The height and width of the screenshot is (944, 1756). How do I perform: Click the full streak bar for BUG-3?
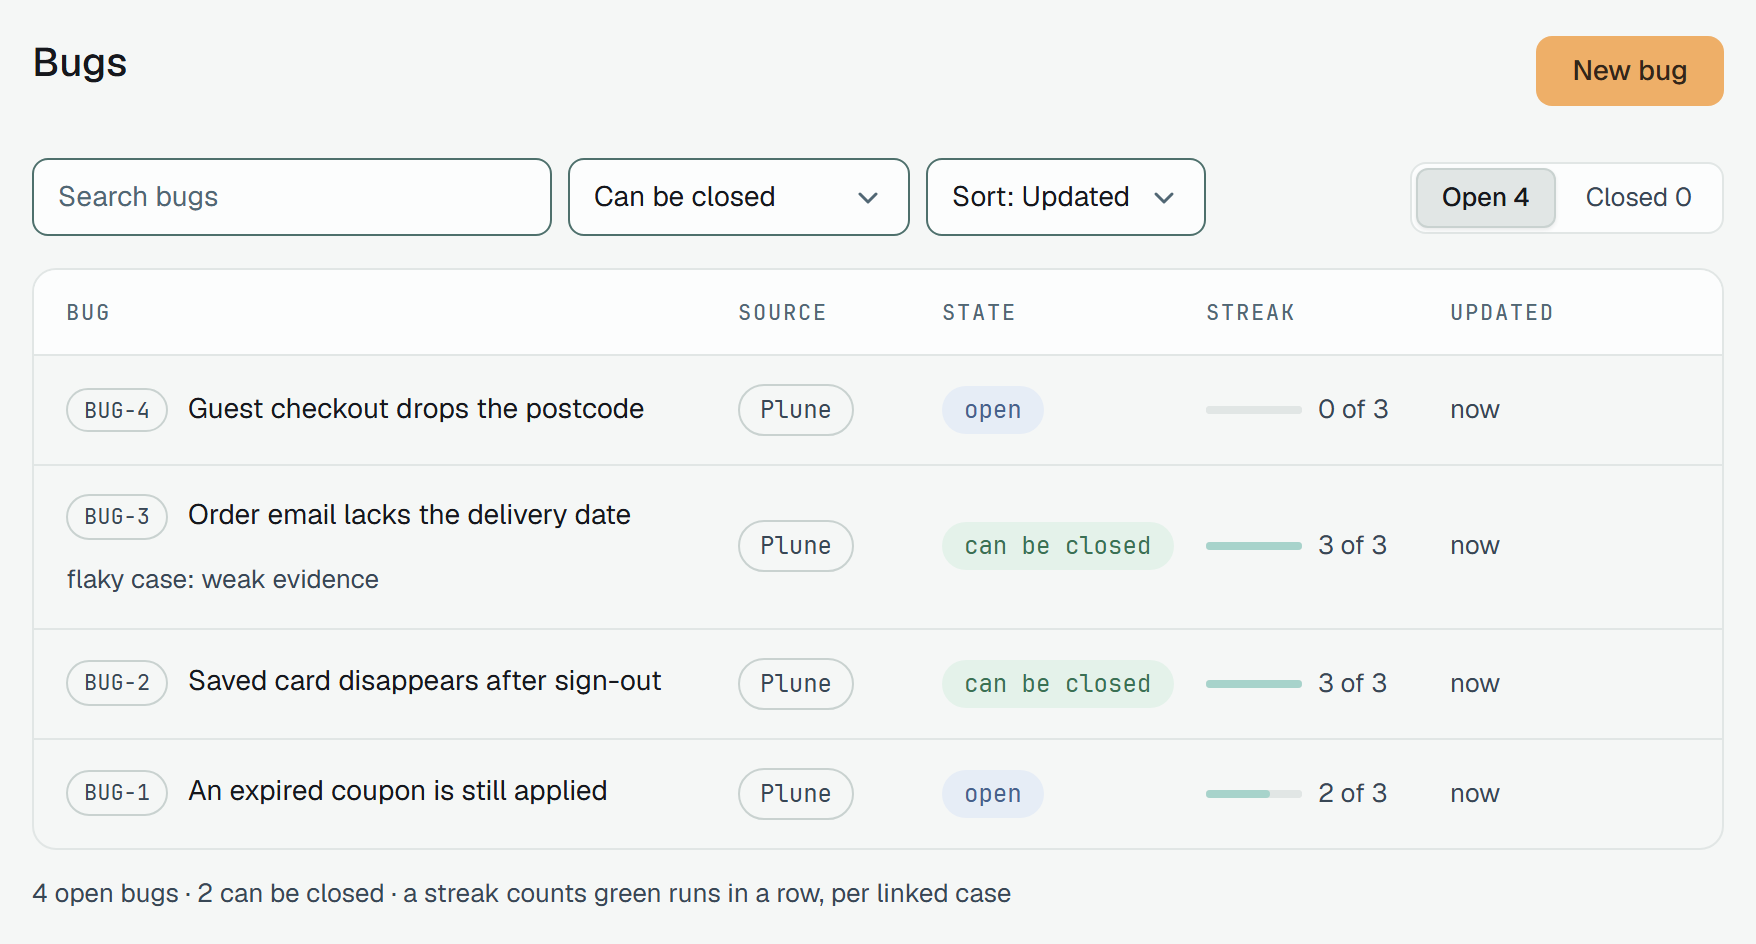pyautogui.click(x=1254, y=546)
